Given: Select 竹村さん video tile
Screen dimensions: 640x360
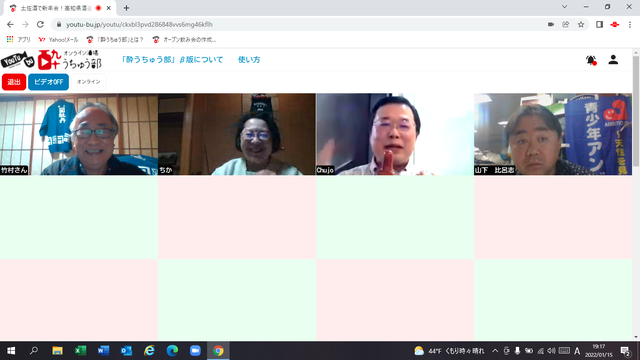Looking at the screenshot, I should click(79, 134).
